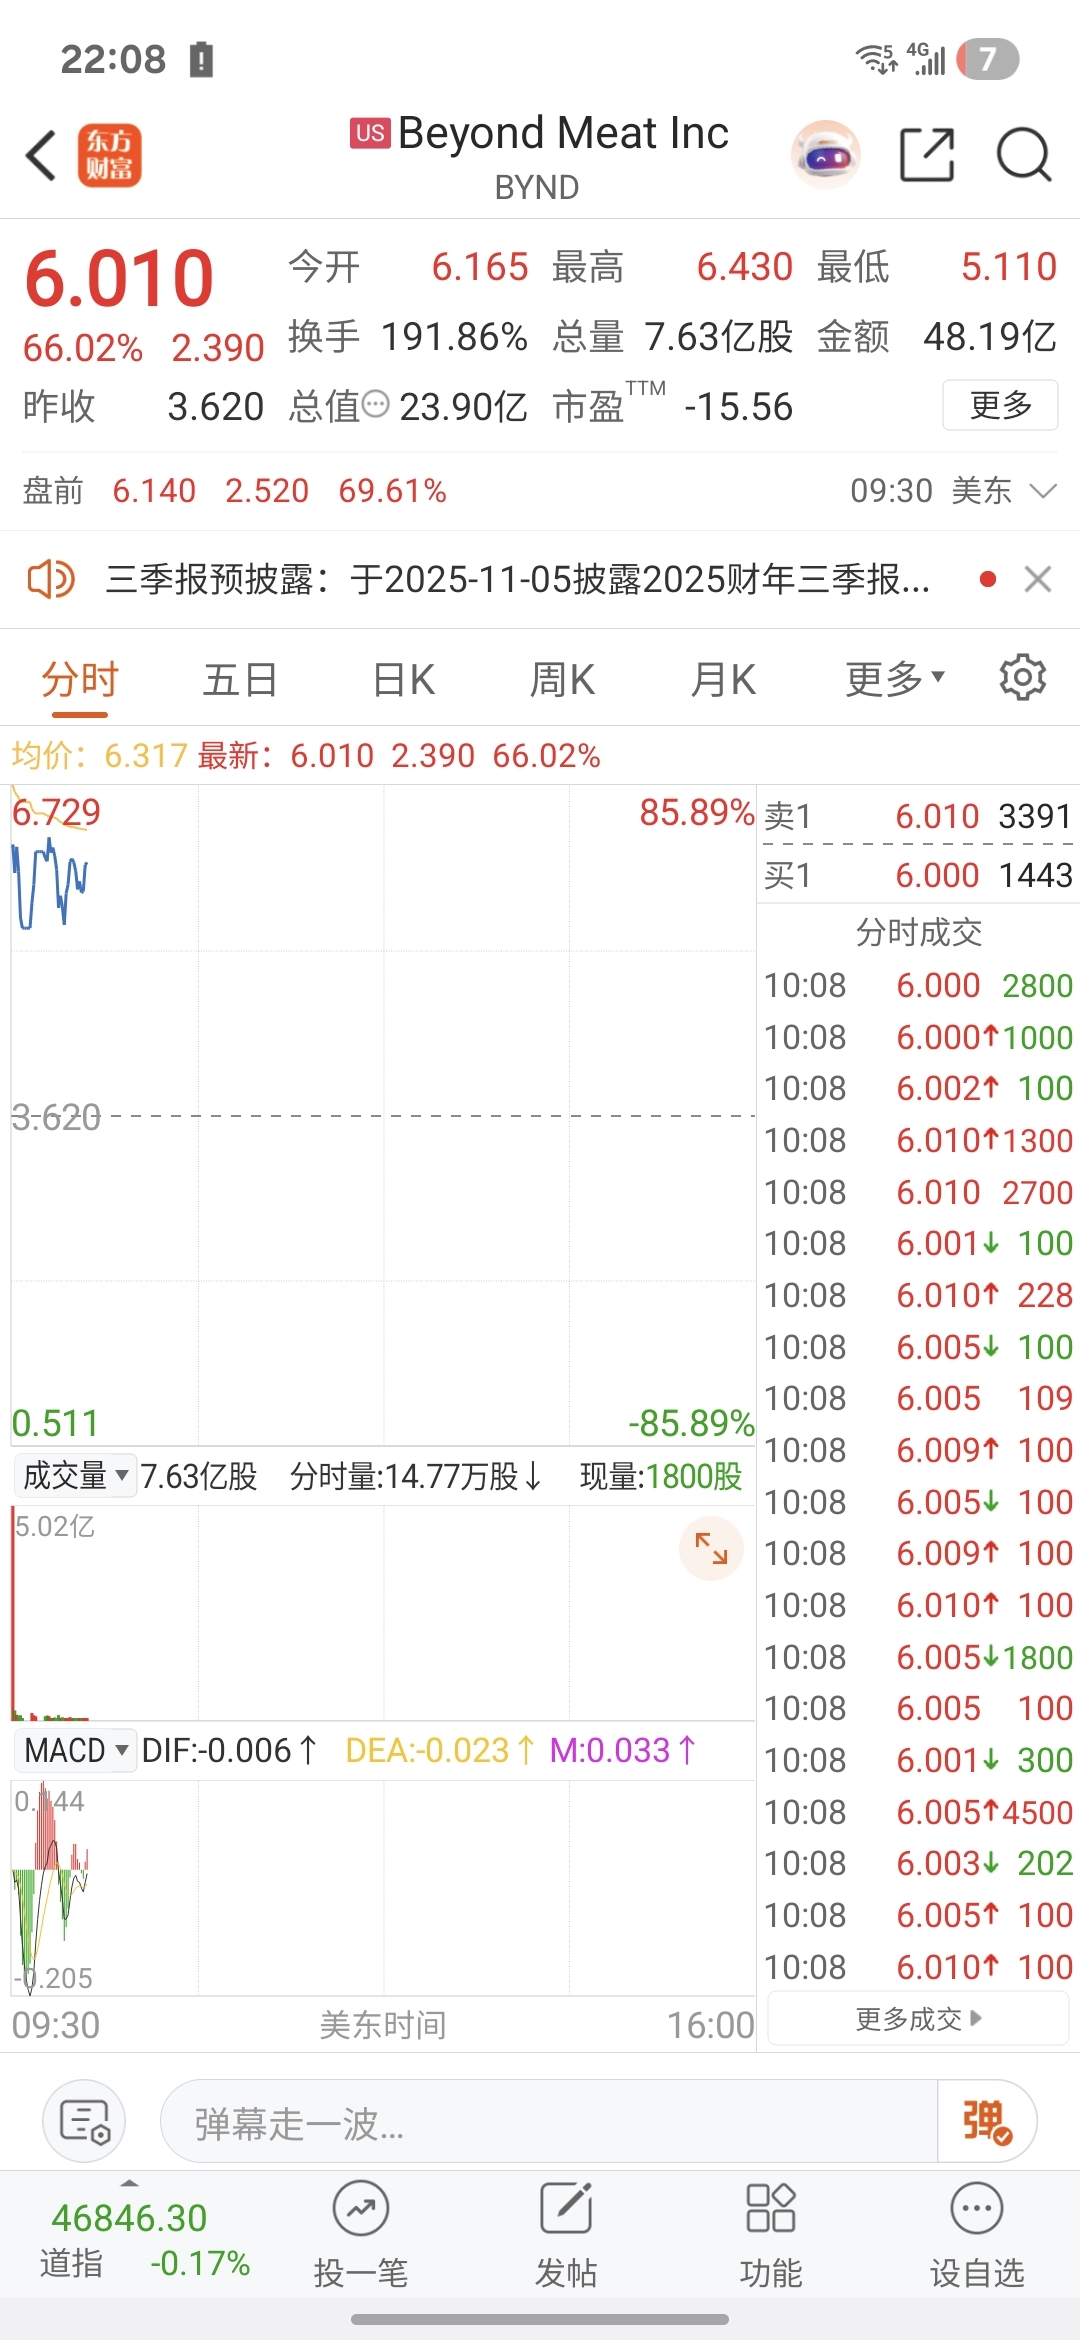This screenshot has width=1080, height=2340.
Task: Tap the 市盈 TTM -15.56 value
Action: 738,407
